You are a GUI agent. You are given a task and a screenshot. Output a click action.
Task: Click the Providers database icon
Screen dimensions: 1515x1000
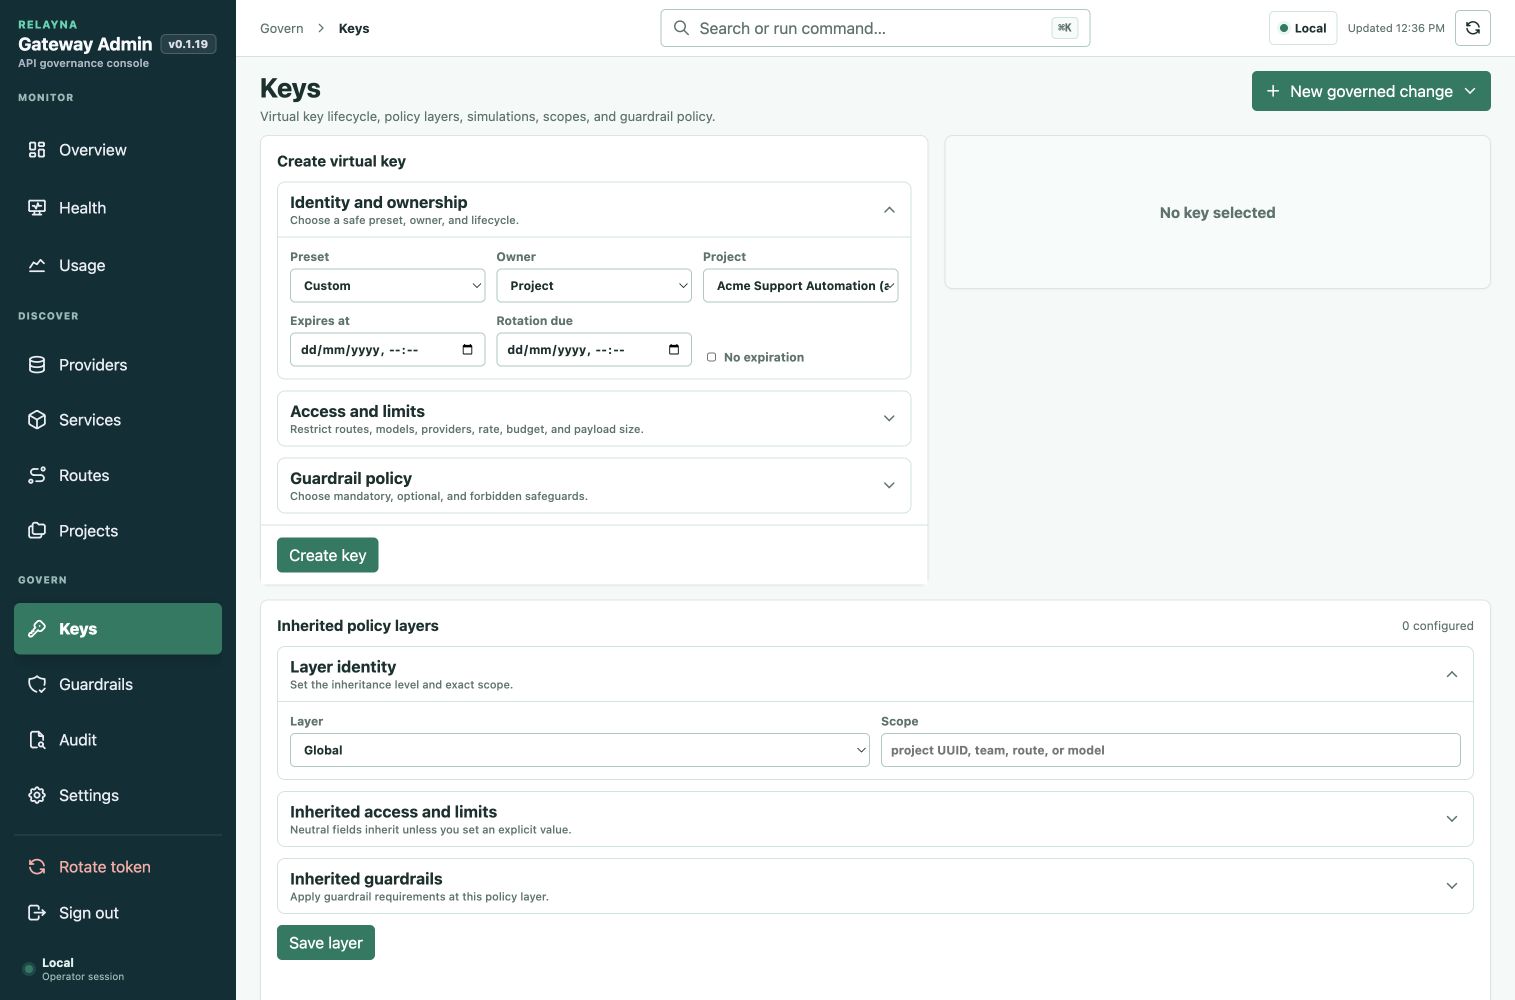pos(37,365)
